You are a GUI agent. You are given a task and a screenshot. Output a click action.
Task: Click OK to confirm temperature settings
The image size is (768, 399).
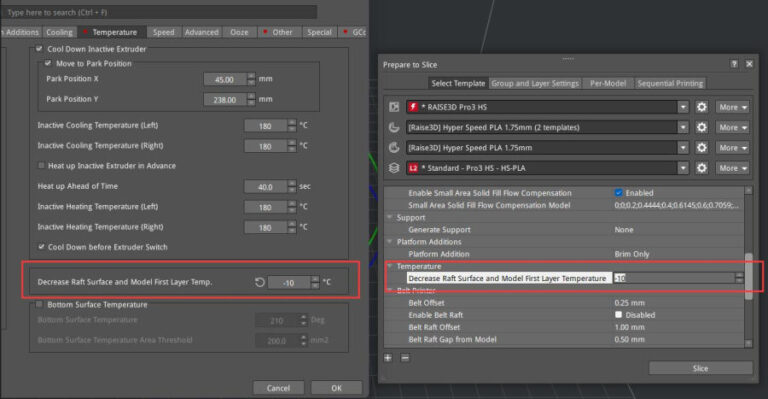click(336, 388)
